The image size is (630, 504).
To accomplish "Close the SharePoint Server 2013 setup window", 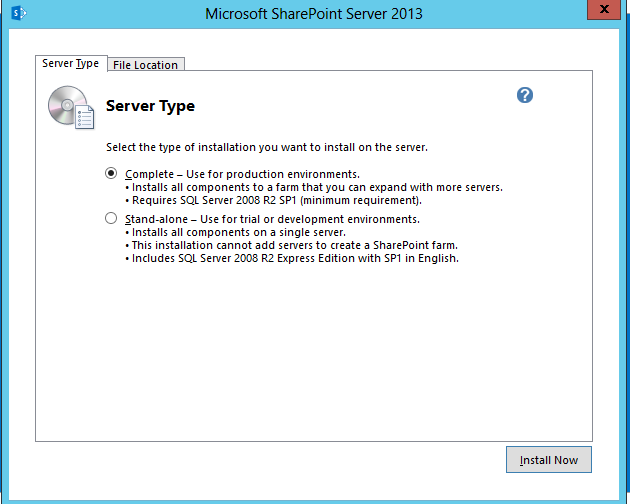I will [x=604, y=9].
